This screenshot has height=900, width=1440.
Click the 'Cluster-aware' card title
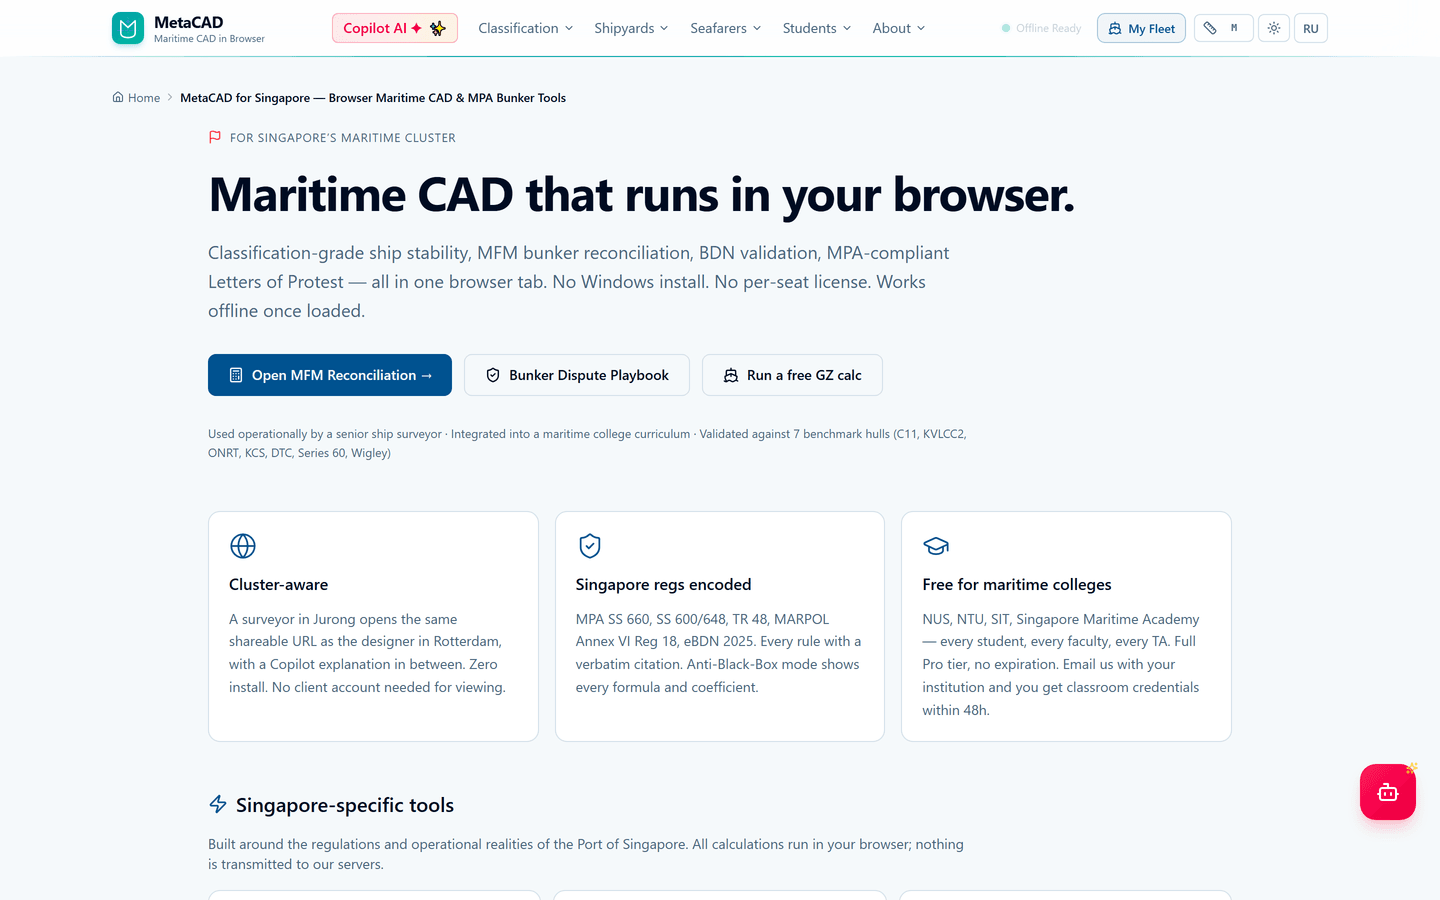(x=278, y=585)
